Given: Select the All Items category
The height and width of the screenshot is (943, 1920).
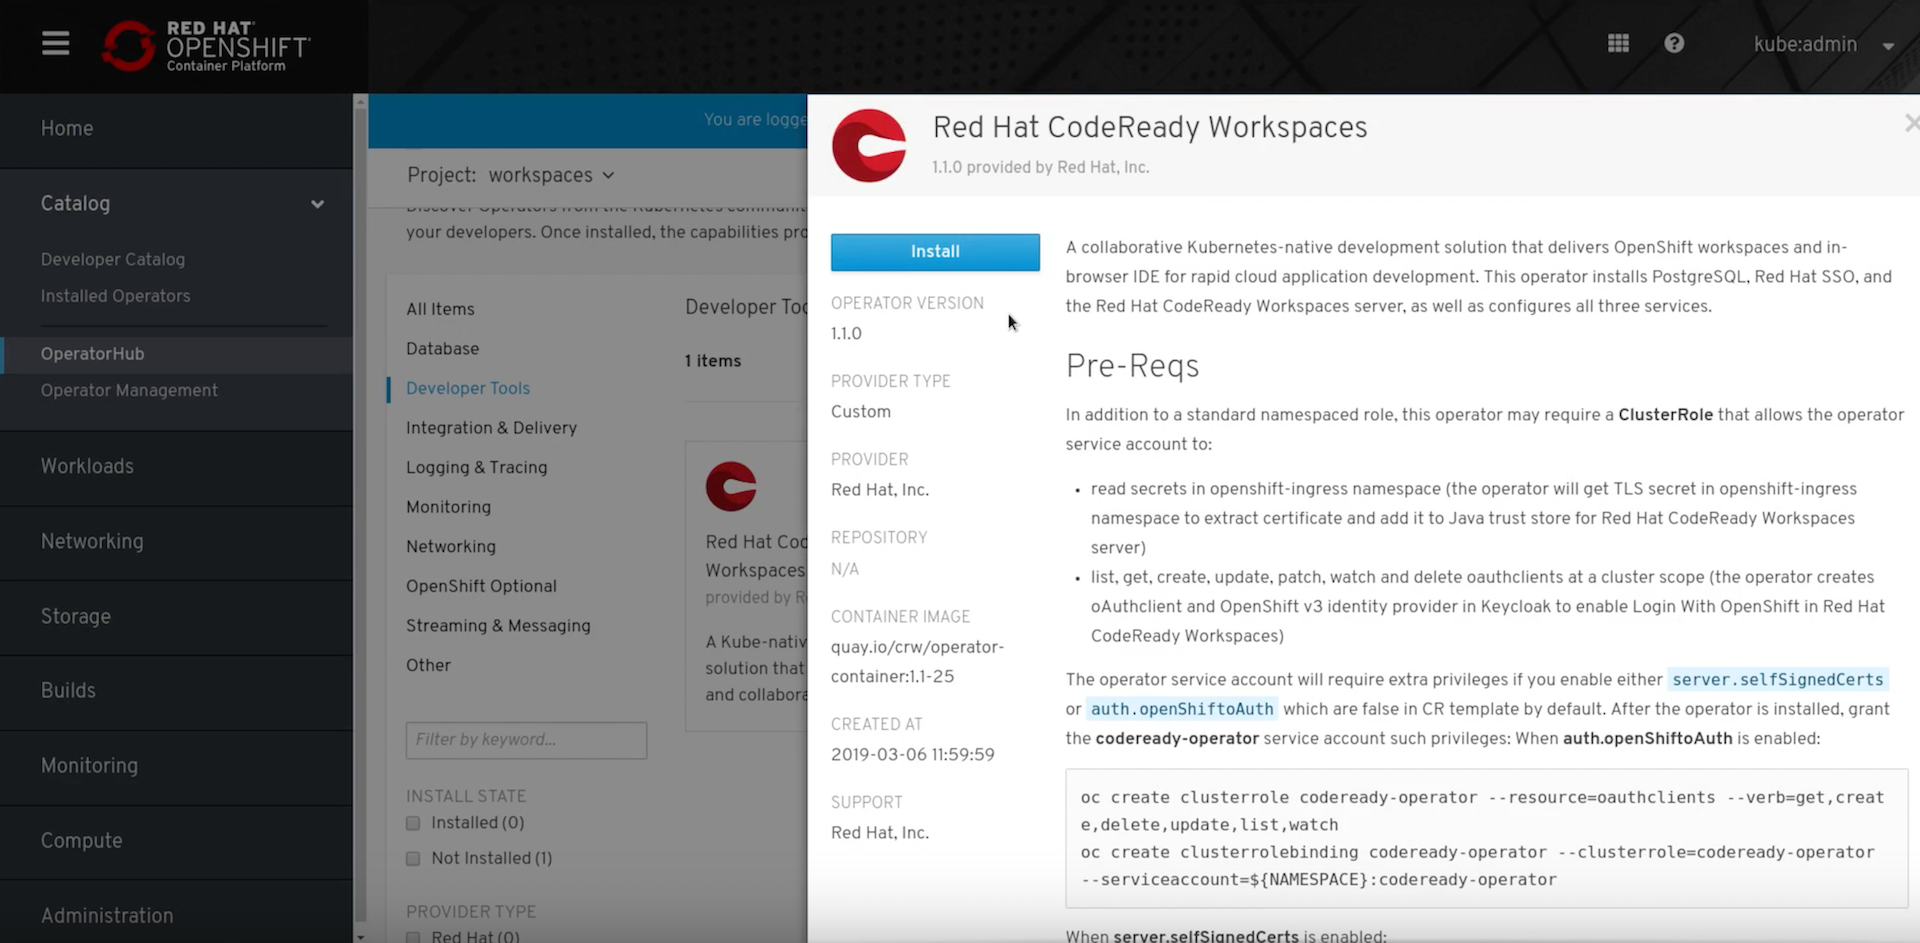Looking at the screenshot, I should 440,309.
